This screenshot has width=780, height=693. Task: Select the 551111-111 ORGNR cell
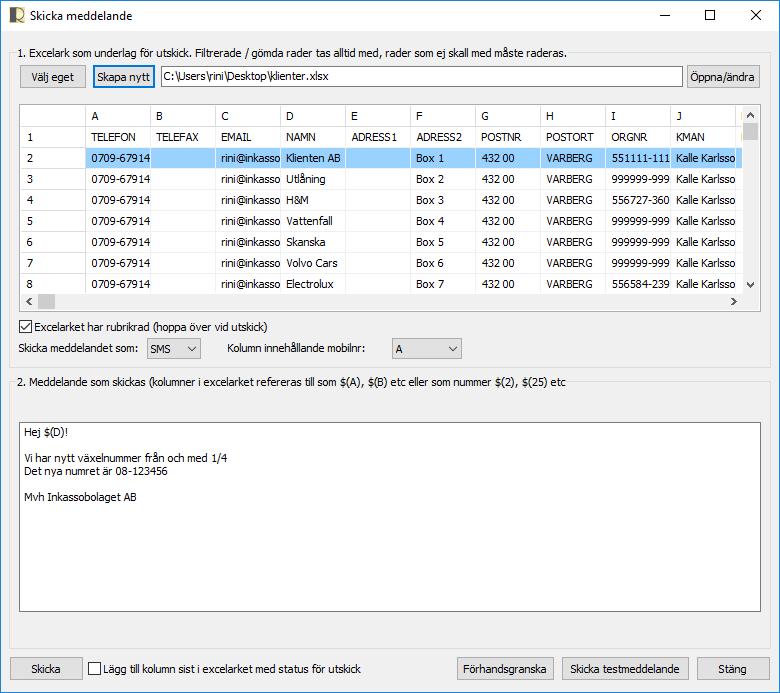tap(638, 158)
